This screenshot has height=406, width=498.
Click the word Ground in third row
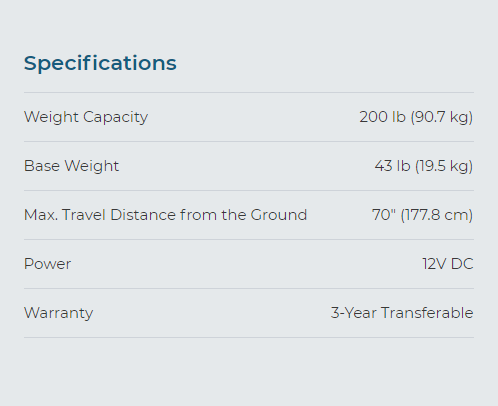pyautogui.click(x=279, y=215)
